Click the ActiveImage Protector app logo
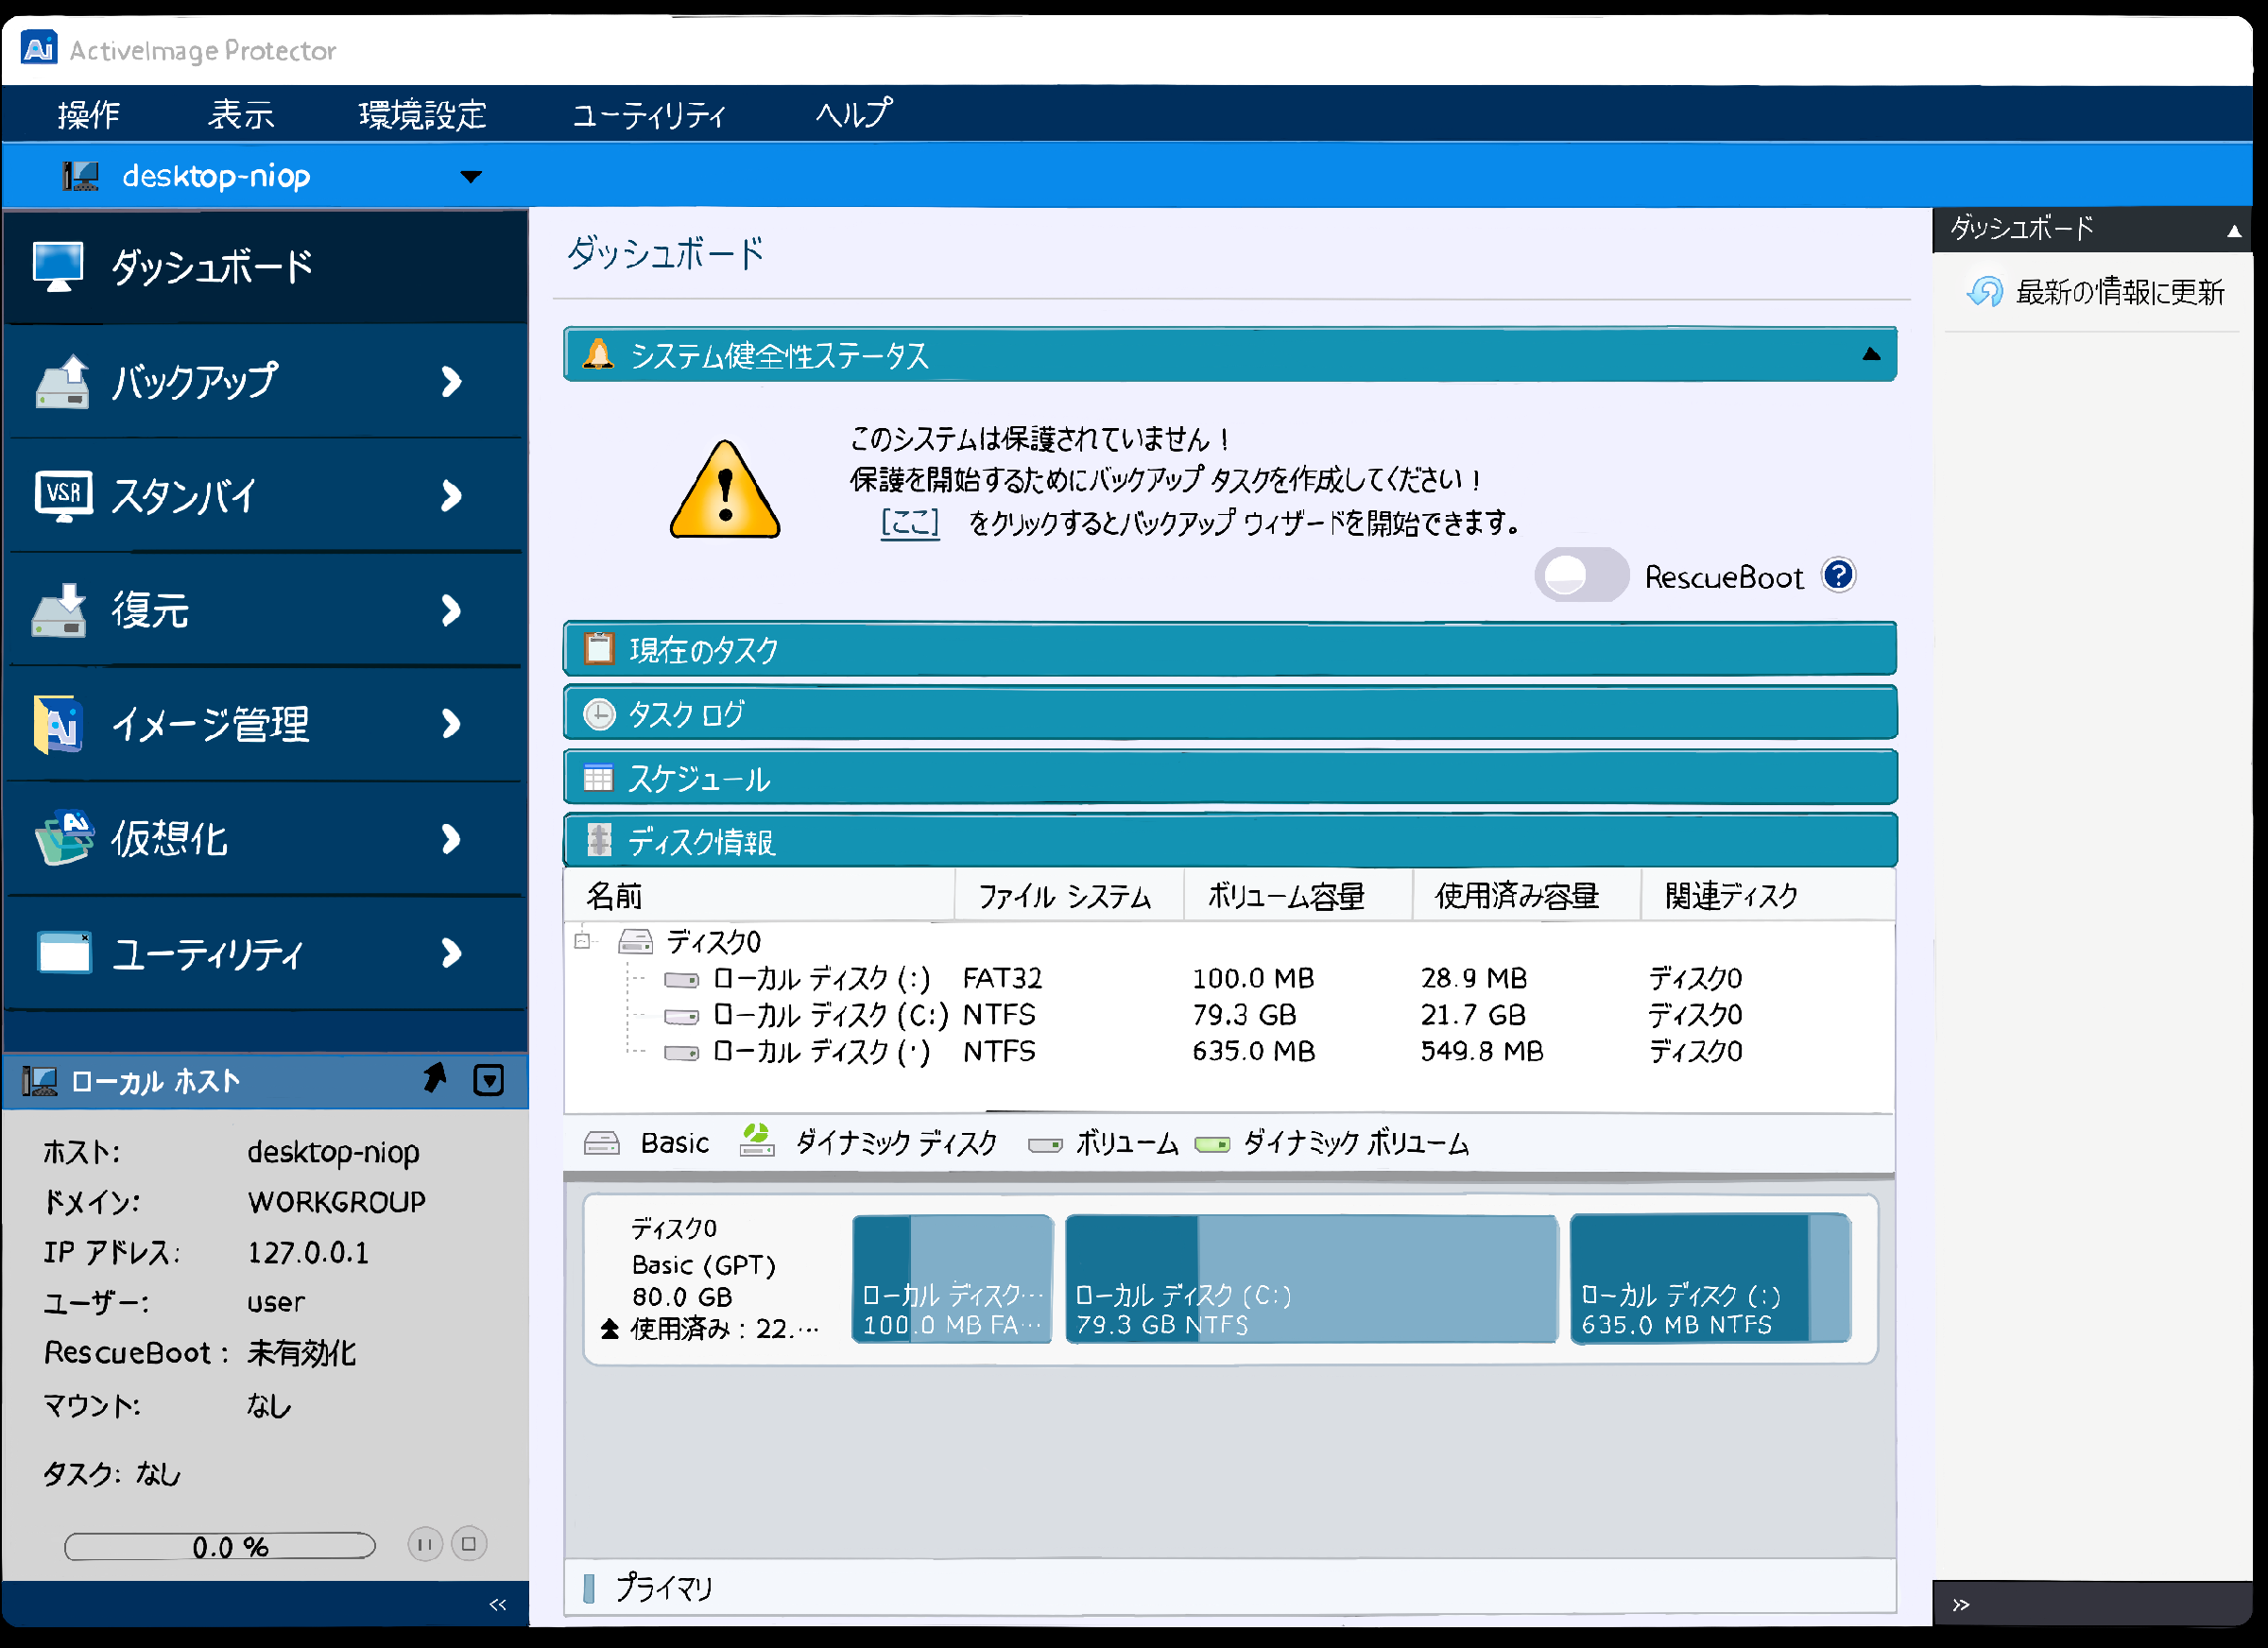This screenshot has width=2268, height=1648. point(39,47)
